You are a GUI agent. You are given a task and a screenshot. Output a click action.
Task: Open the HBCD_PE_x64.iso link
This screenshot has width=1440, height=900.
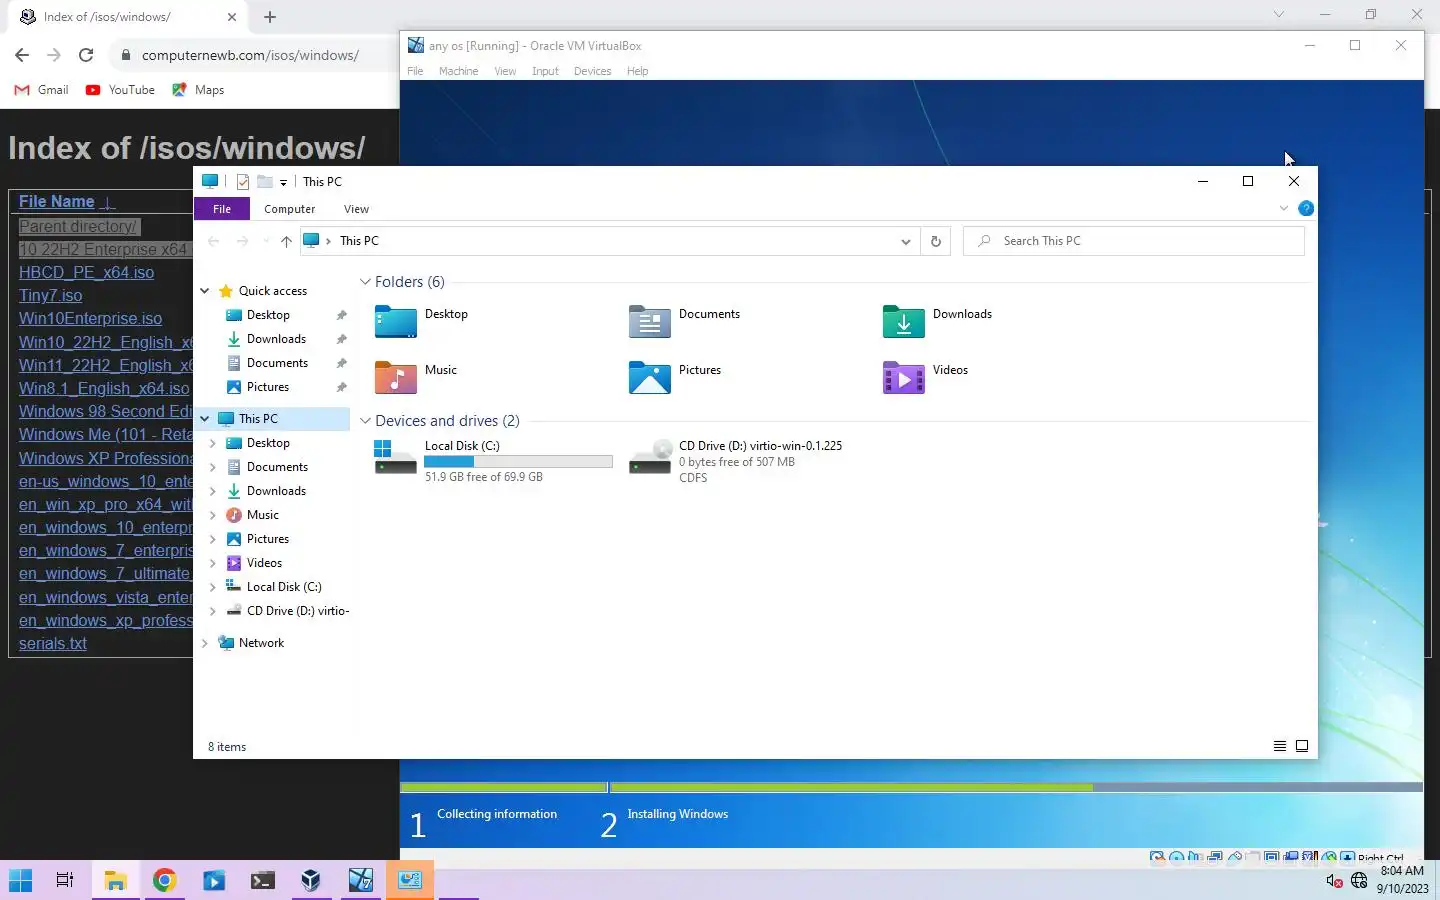(x=86, y=273)
